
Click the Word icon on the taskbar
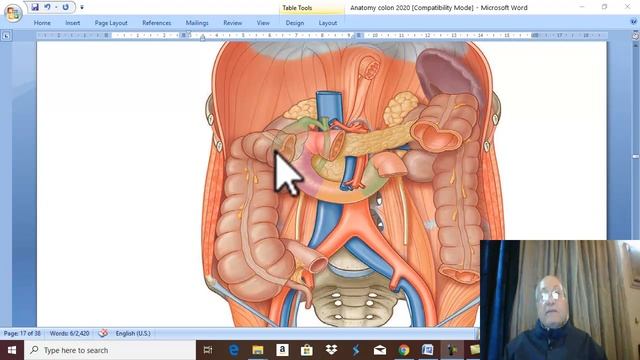coord(428,350)
